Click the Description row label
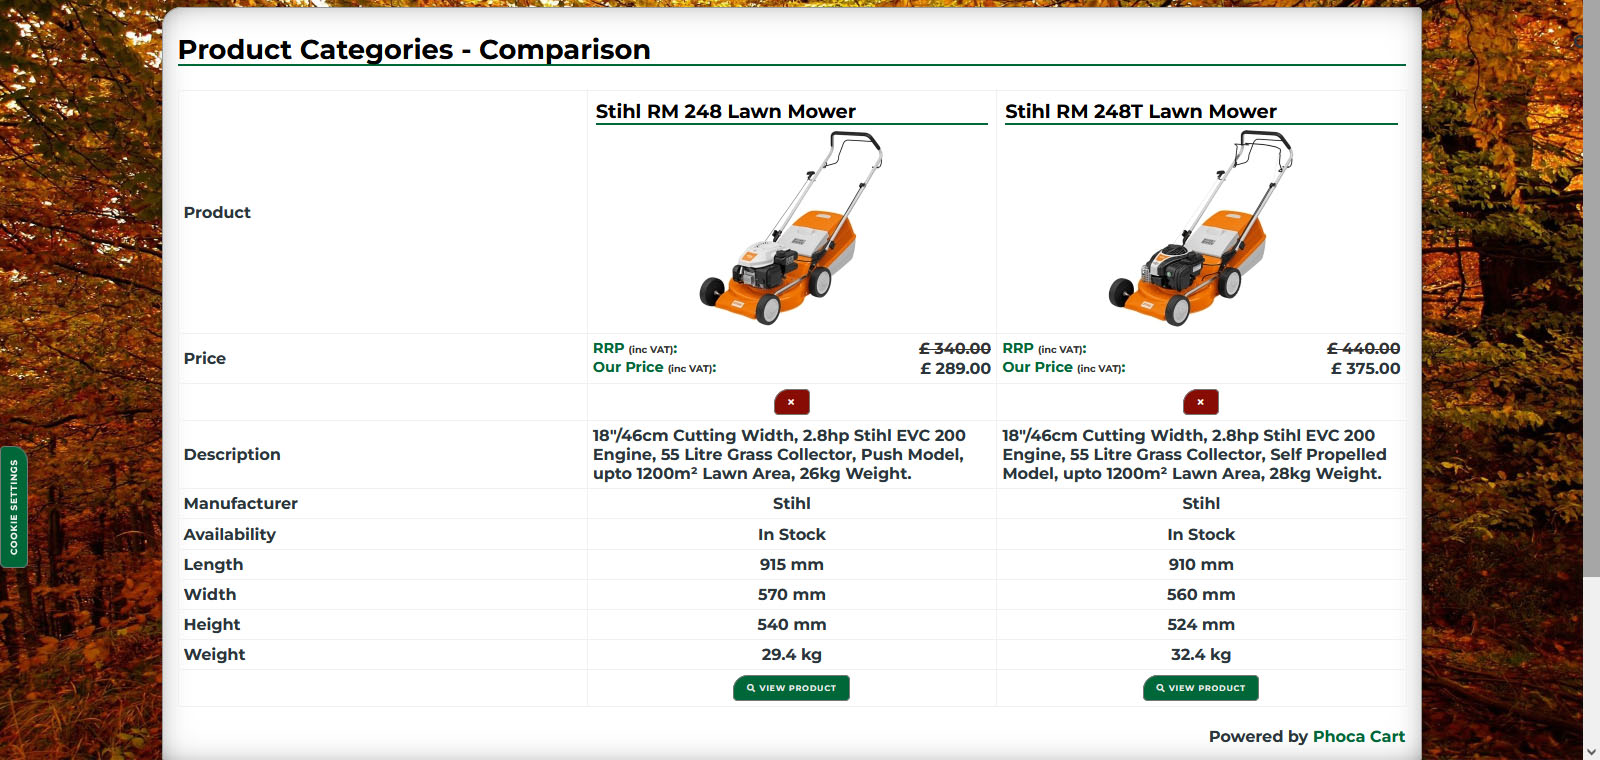 (x=232, y=455)
